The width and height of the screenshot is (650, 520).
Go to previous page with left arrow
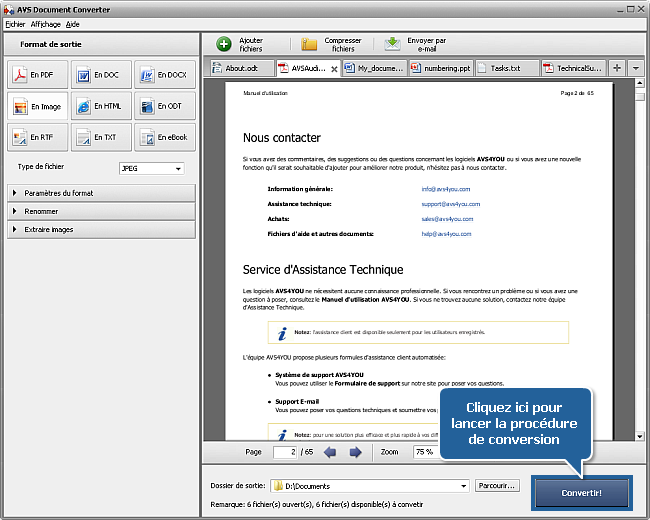click(x=330, y=452)
